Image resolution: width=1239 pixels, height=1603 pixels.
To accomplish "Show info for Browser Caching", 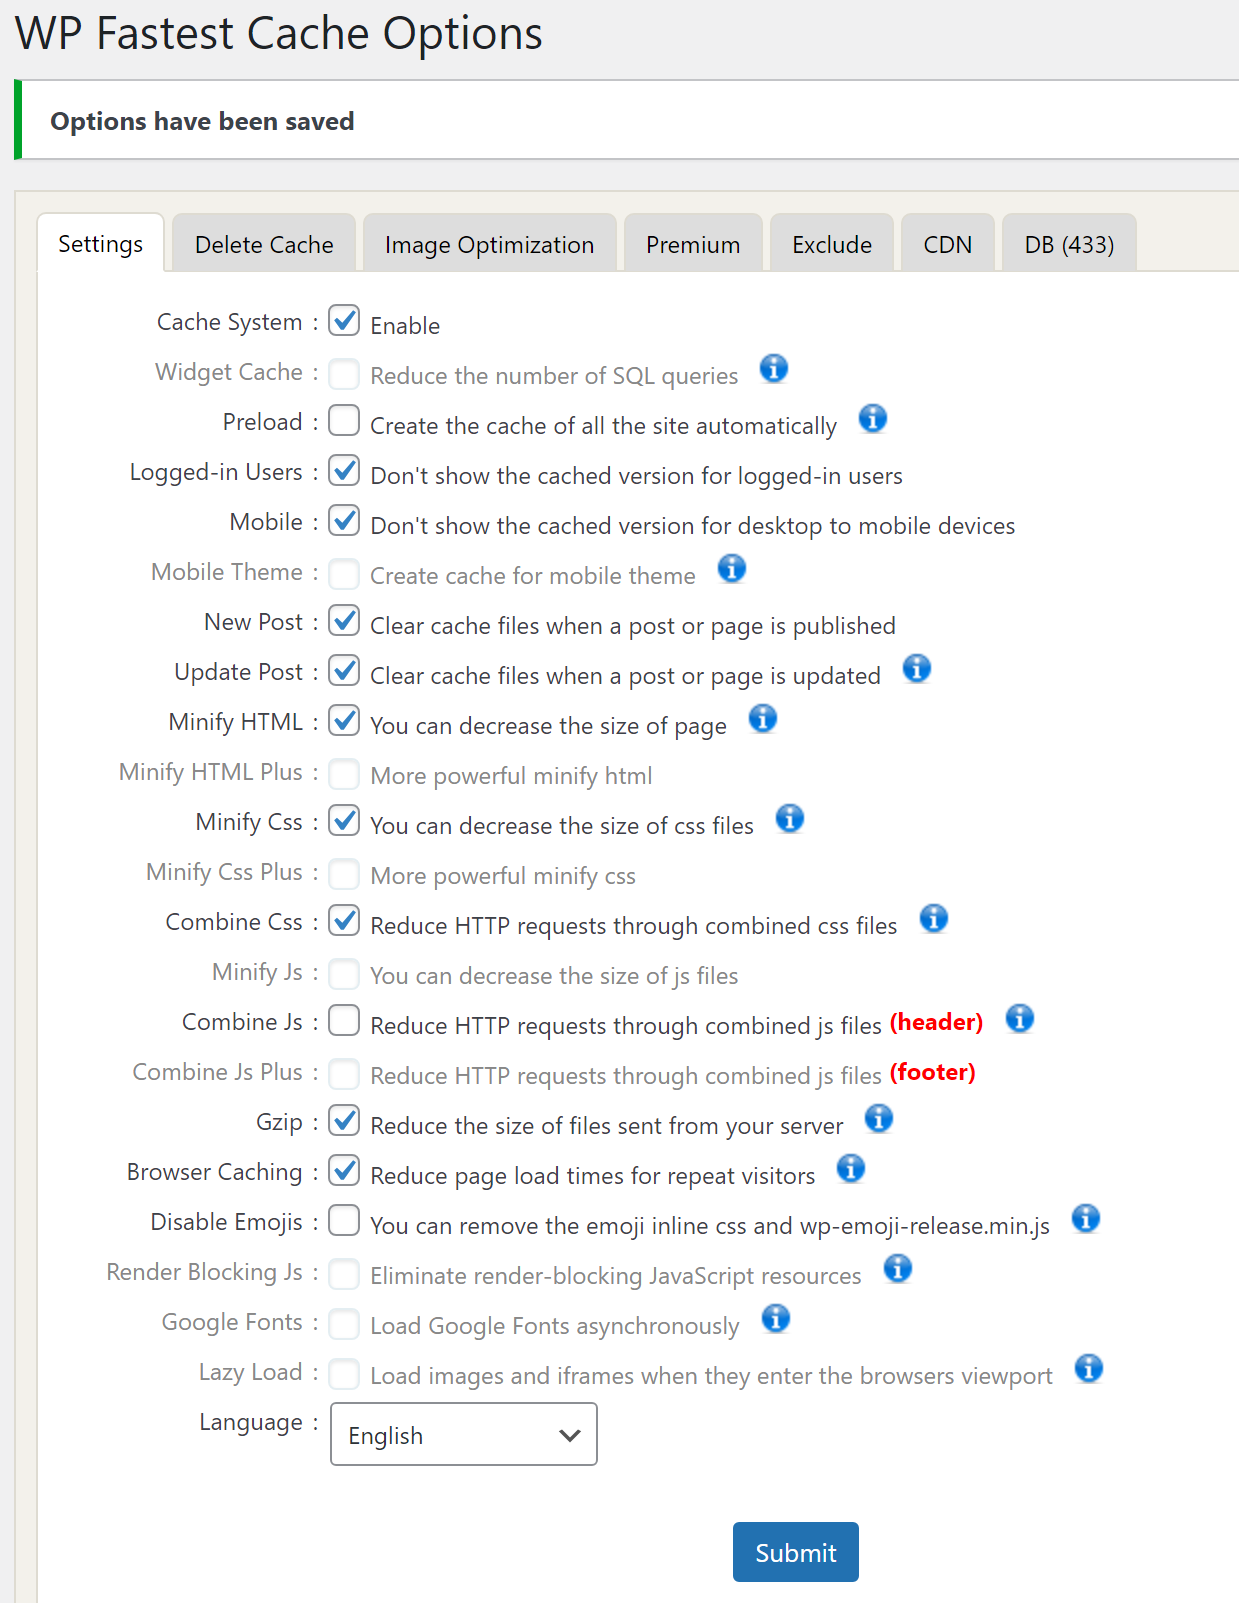I will tap(851, 1168).
